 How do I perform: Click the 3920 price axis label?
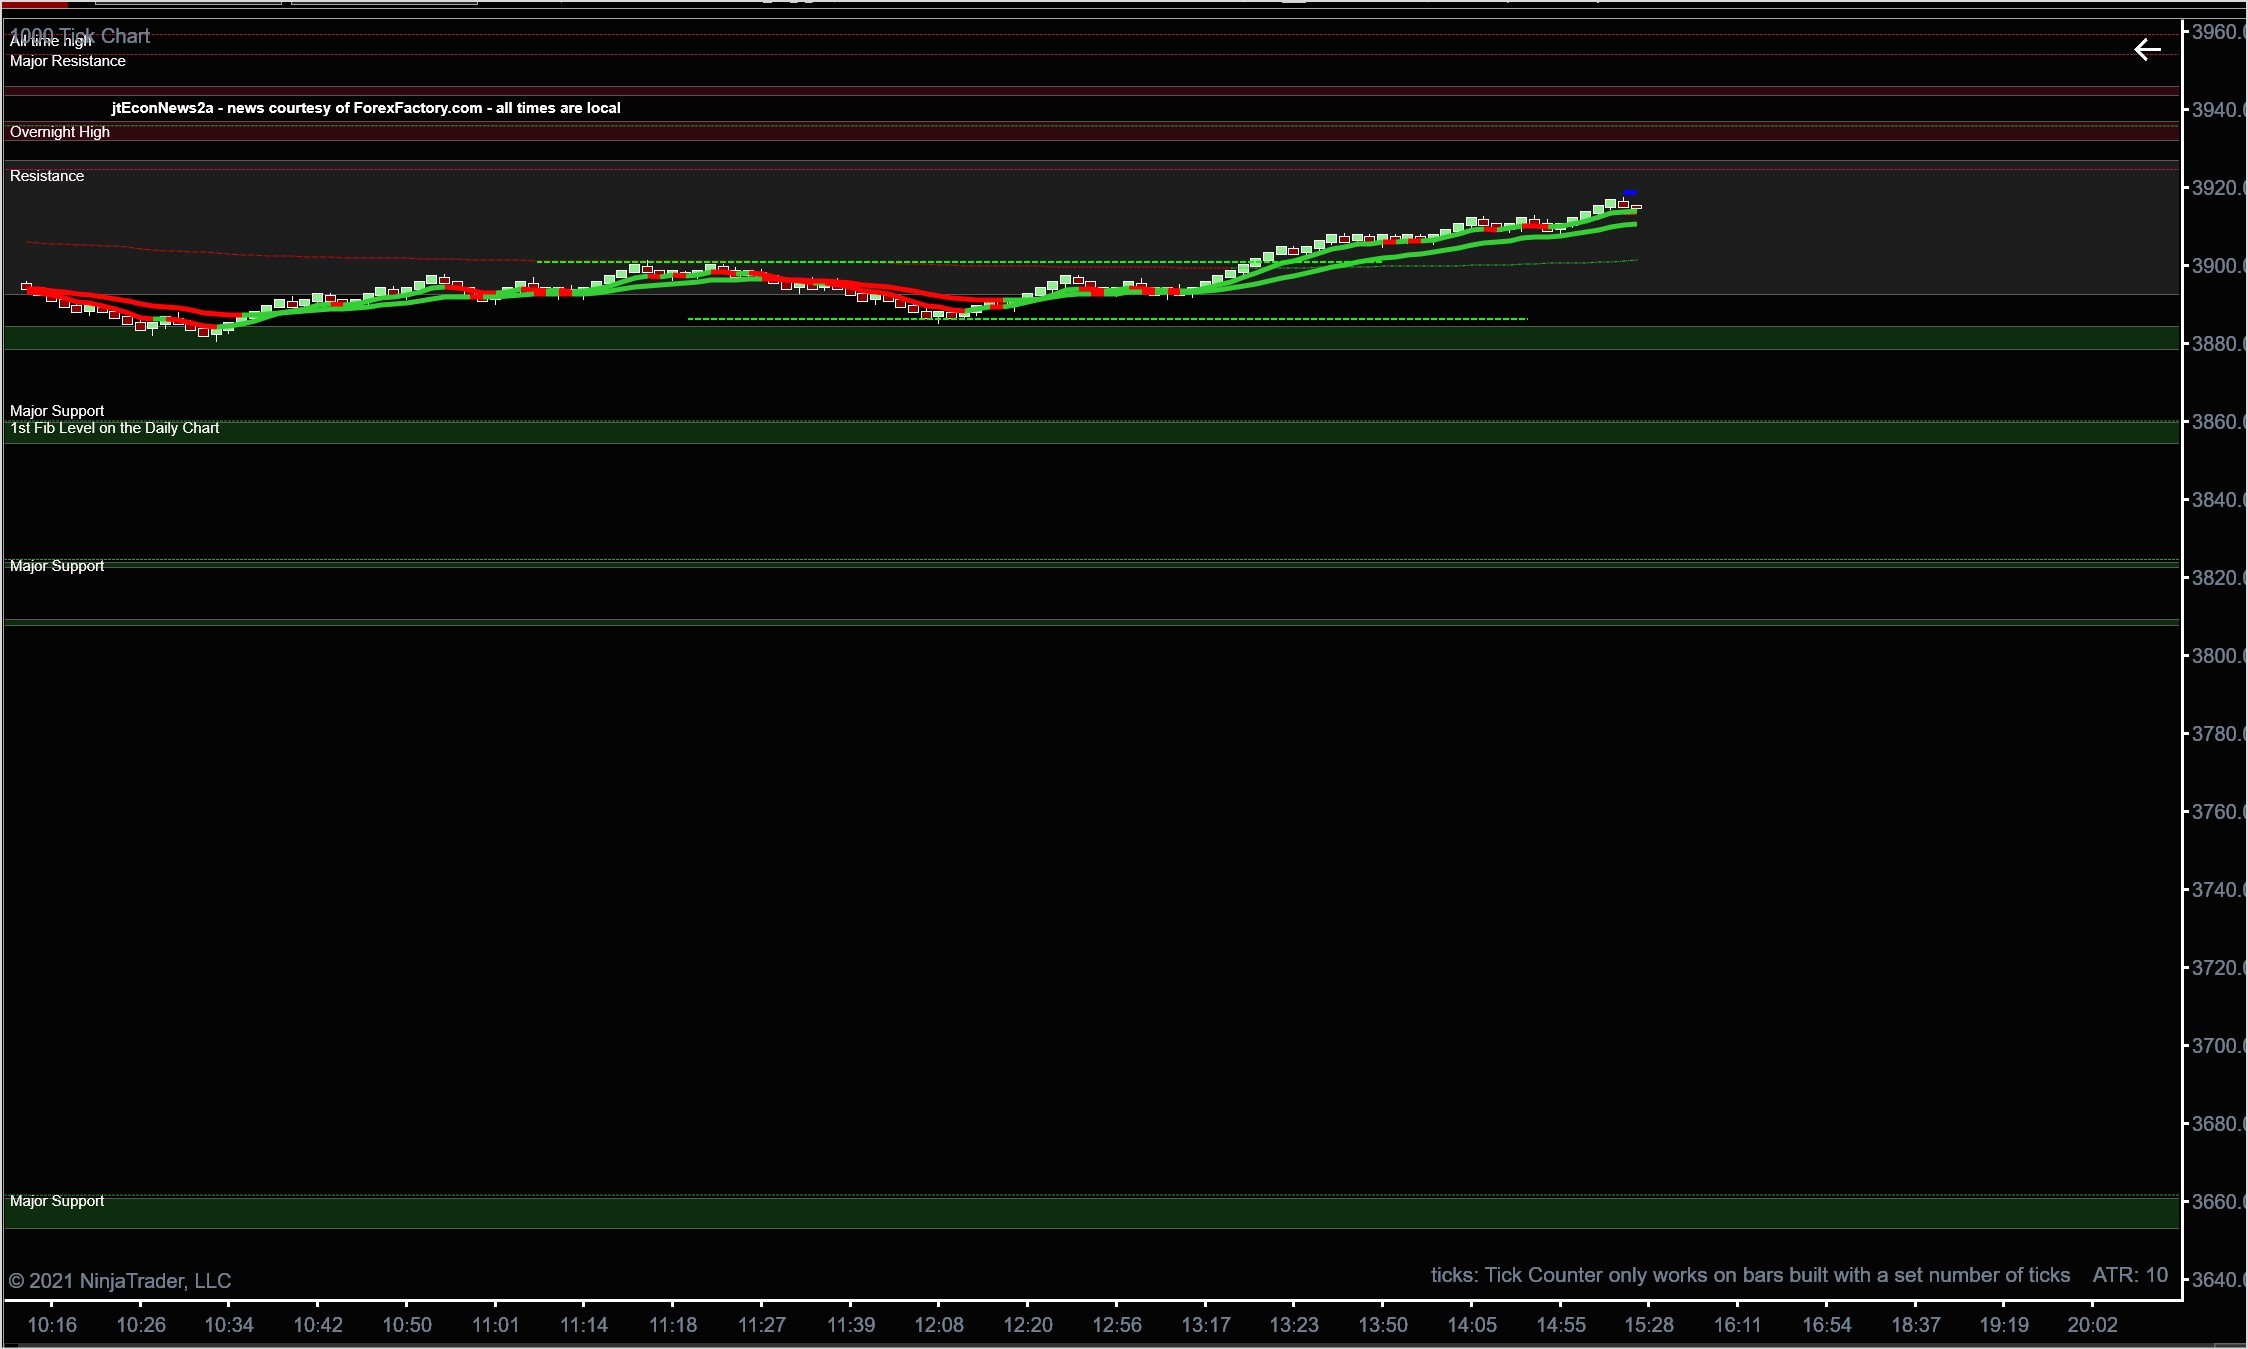click(2217, 188)
